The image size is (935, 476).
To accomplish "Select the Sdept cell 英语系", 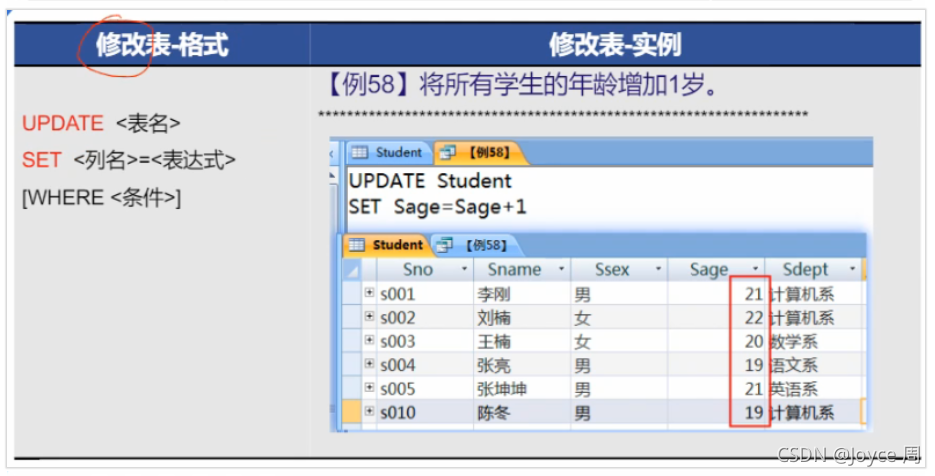I will 814,389.
